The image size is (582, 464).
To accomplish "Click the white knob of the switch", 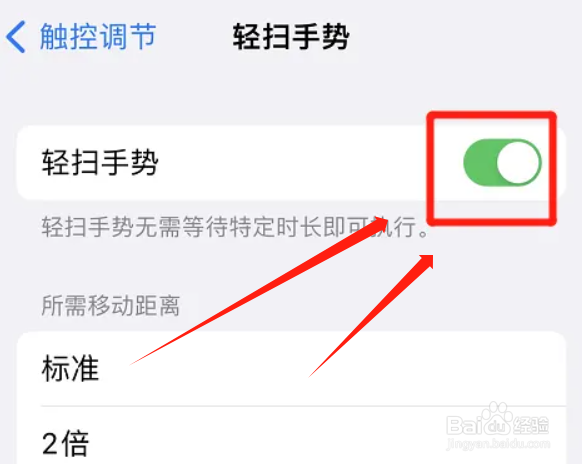I will pyautogui.click(x=518, y=163).
